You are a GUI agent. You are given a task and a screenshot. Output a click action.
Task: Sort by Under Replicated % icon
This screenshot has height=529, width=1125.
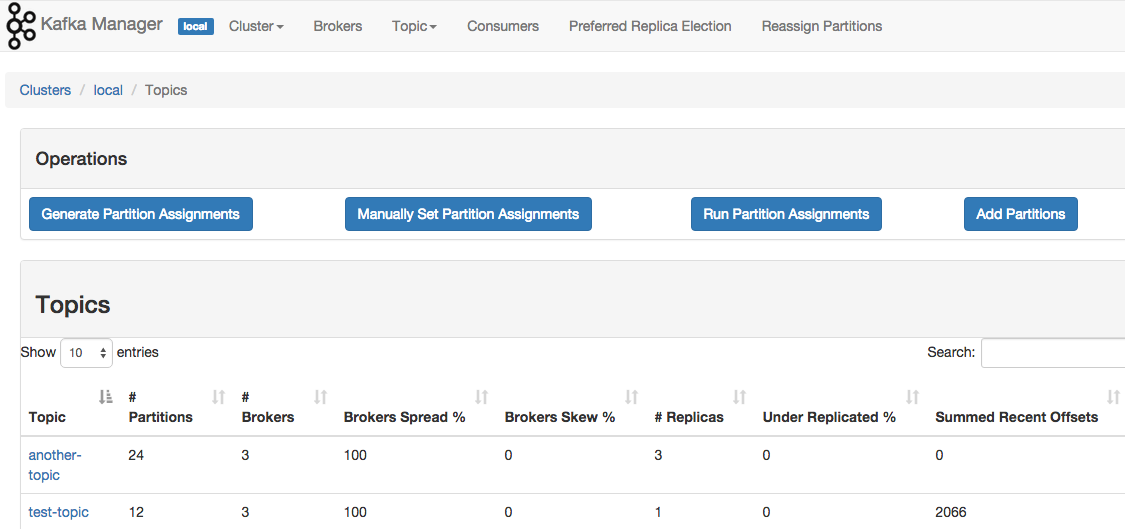(x=912, y=398)
